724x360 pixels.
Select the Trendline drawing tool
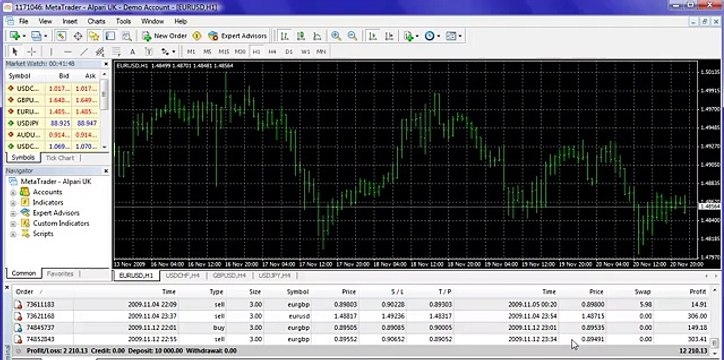(x=84, y=51)
